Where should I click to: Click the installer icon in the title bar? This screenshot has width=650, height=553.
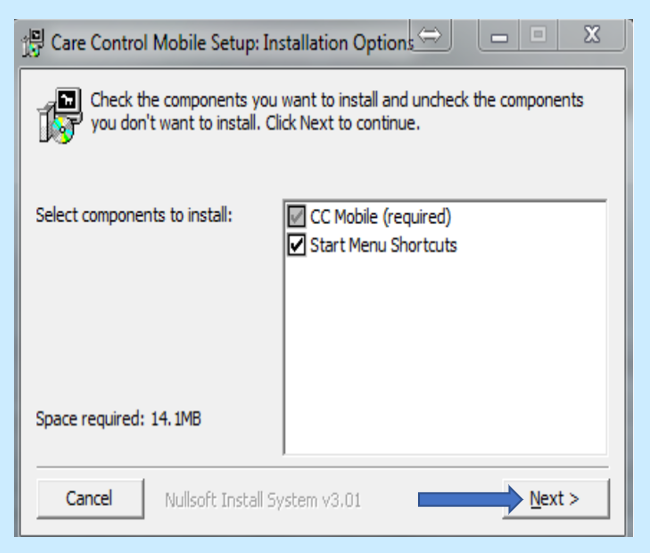pyautogui.click(x=34, y=44)
